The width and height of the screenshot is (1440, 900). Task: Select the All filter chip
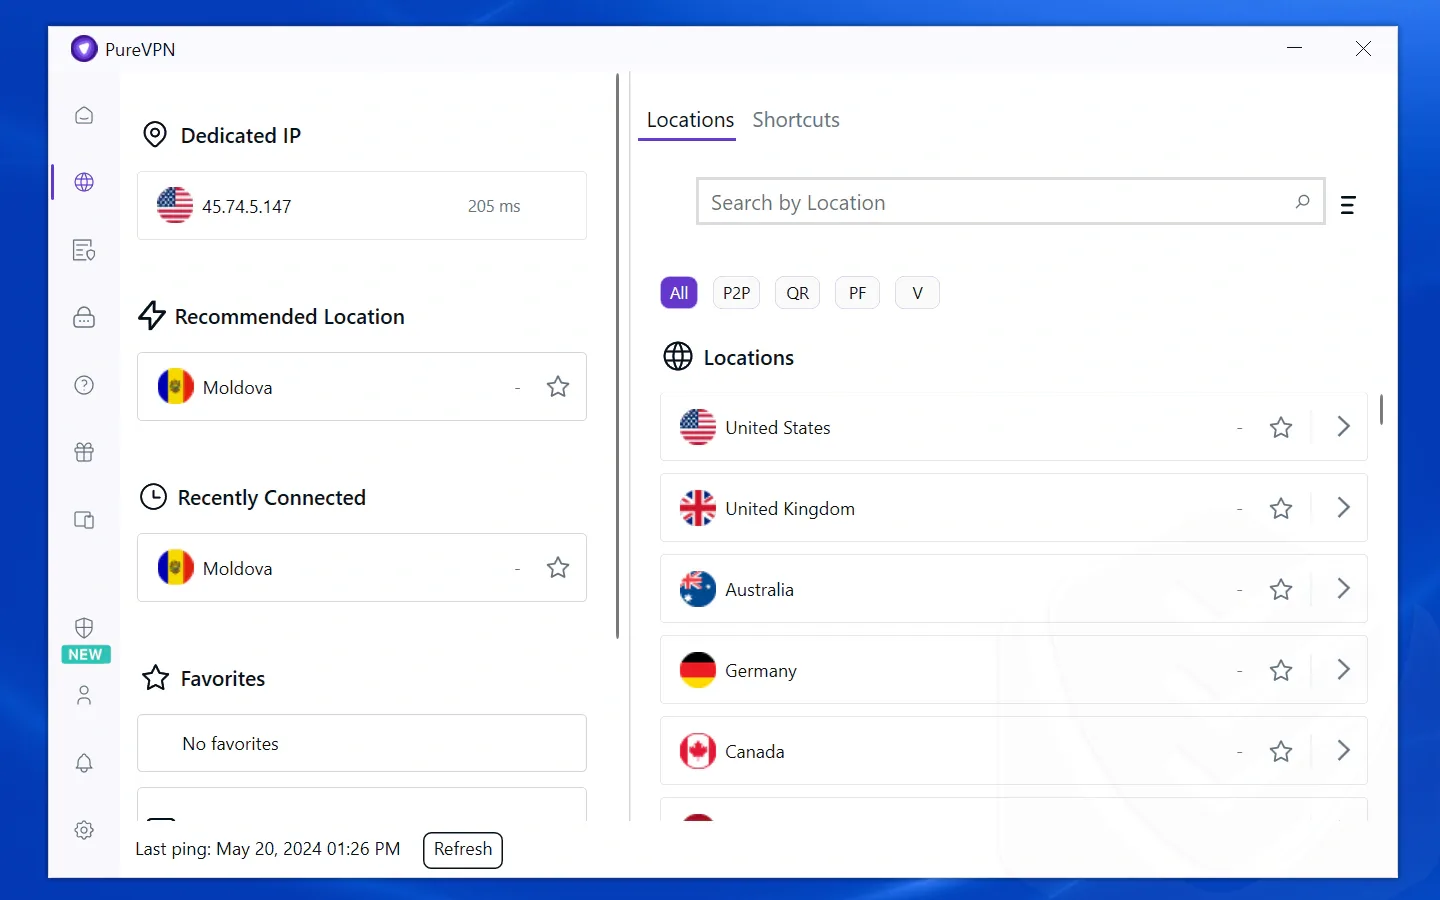click(679, 293)
